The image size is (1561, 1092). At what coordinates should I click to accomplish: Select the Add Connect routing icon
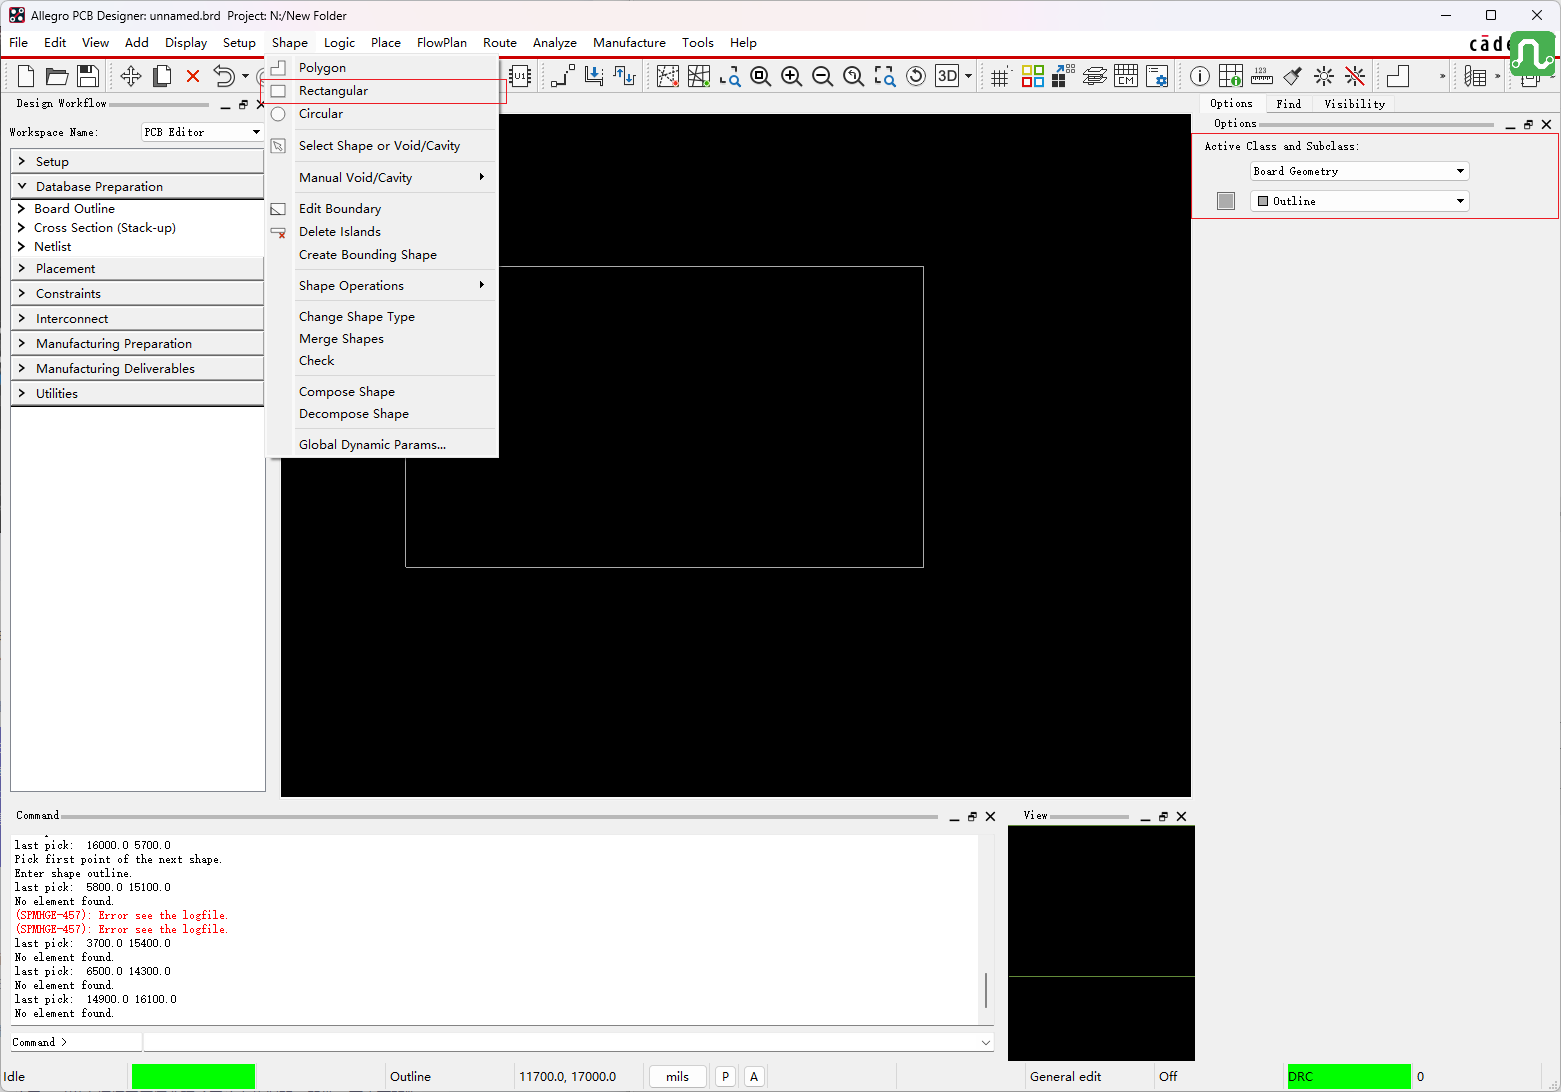point(563,76)
